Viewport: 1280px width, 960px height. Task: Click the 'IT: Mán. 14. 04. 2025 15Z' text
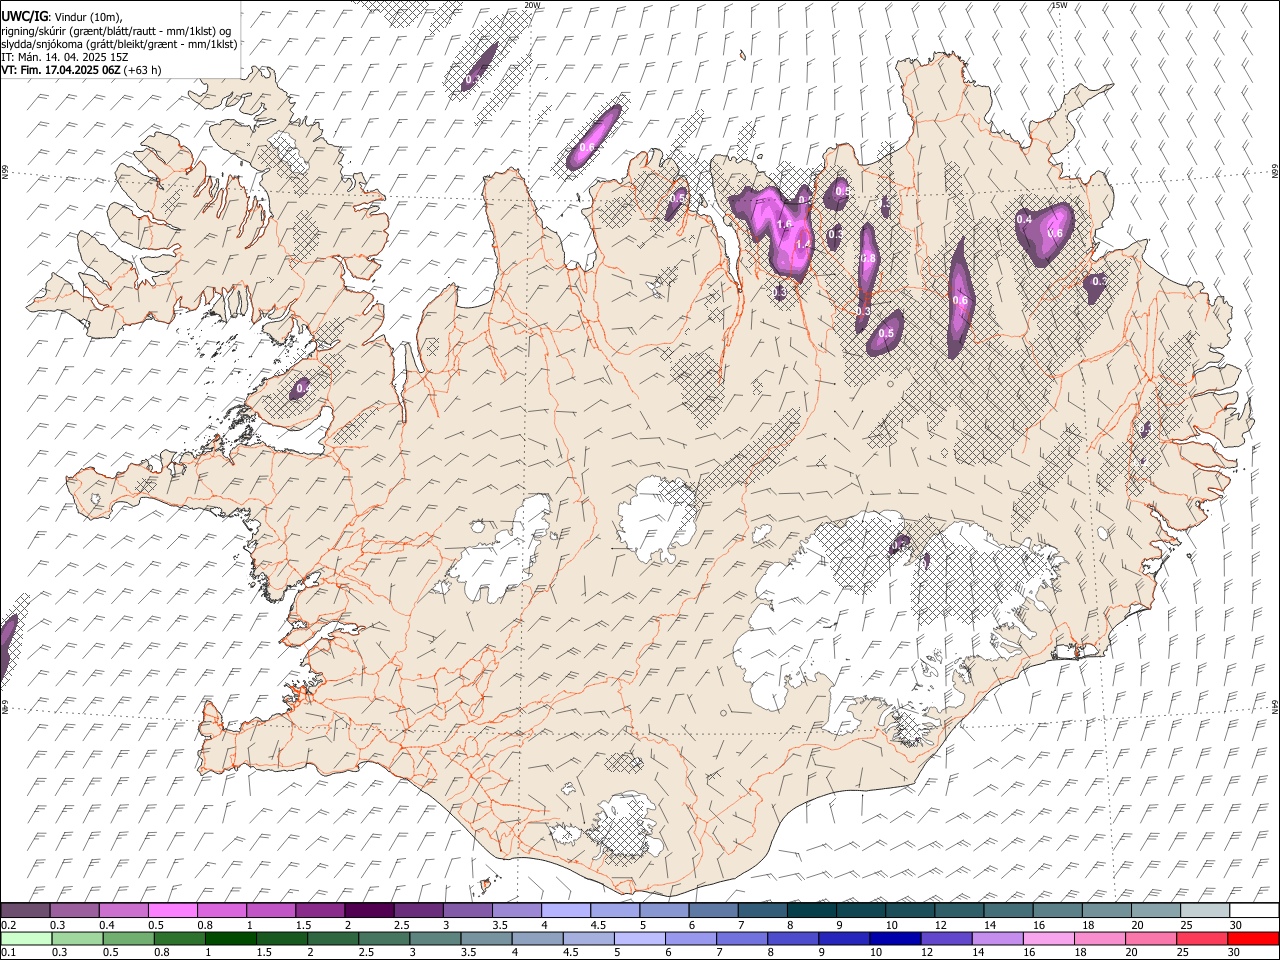click(x=64, y=57)
